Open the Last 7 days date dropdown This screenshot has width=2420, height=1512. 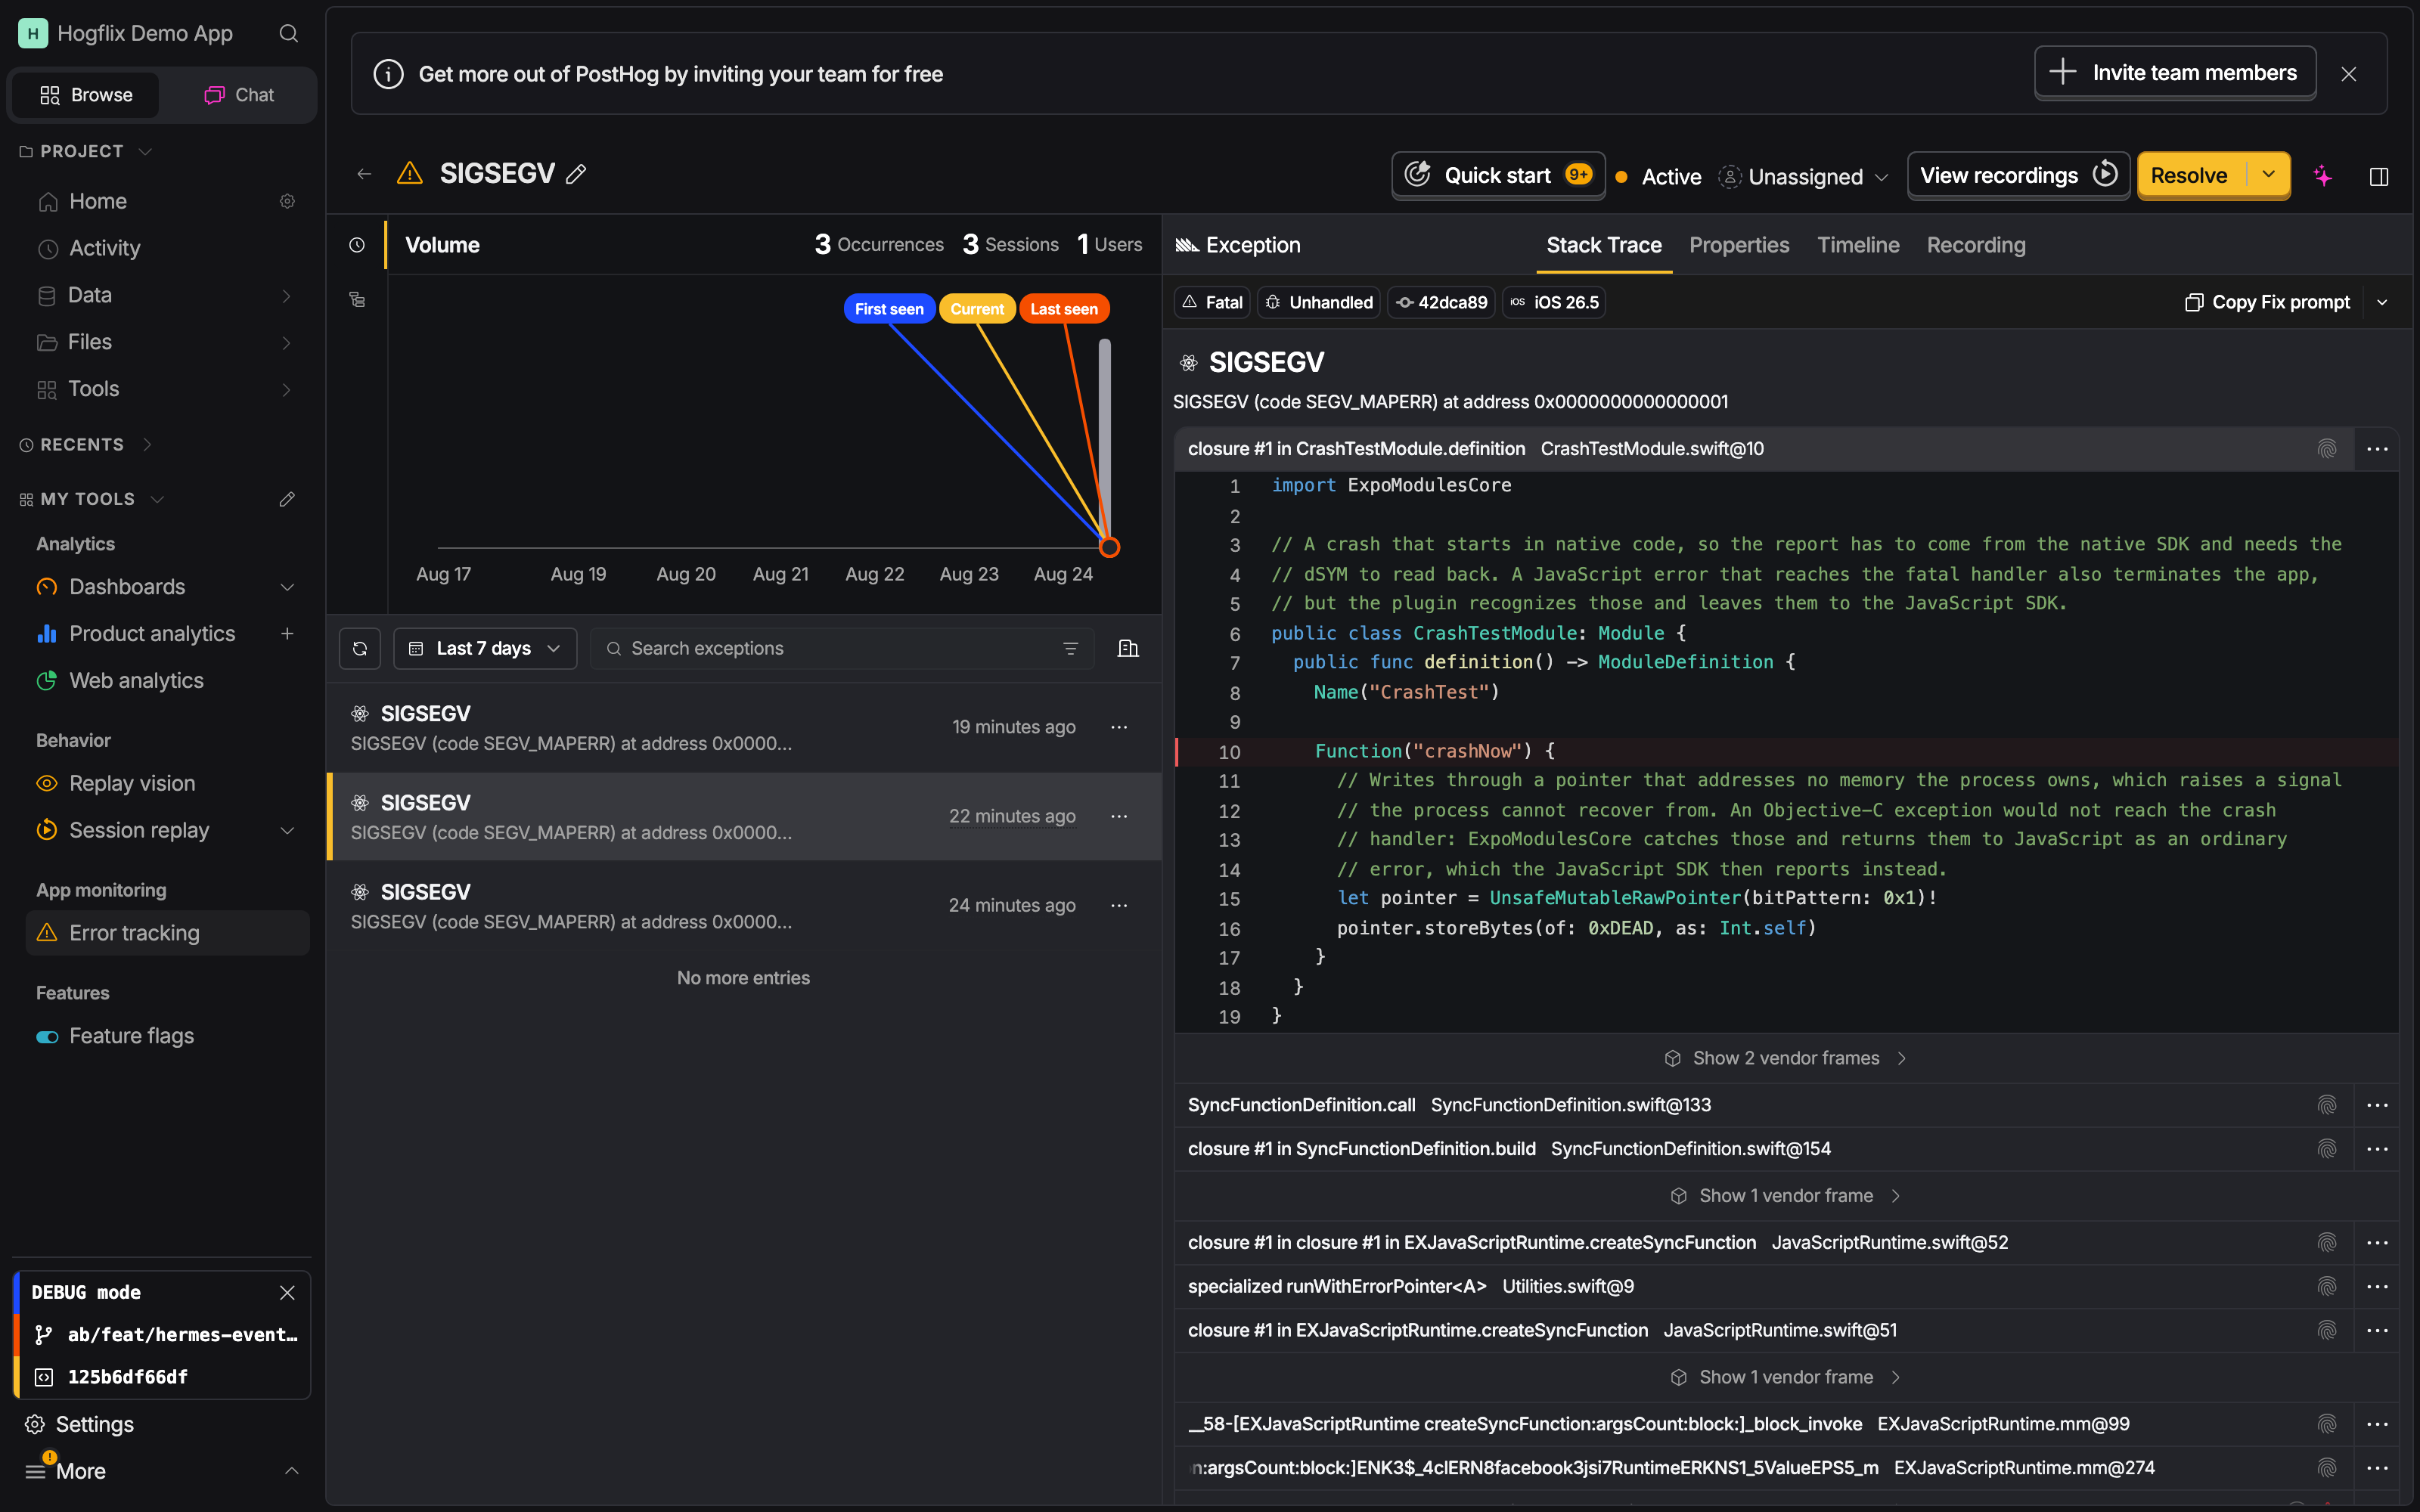tap(485, 648)
